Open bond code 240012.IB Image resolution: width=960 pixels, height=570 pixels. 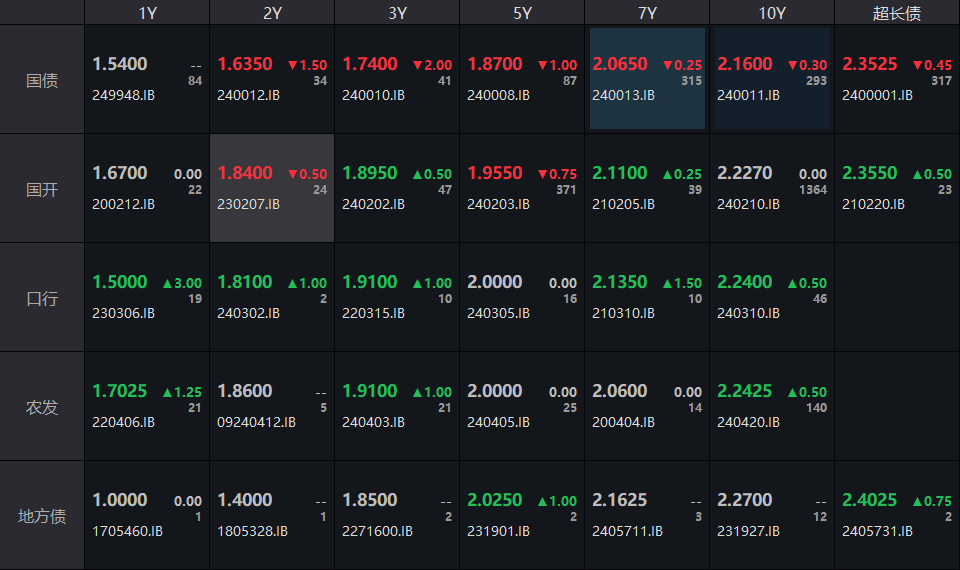click(248, 96)
